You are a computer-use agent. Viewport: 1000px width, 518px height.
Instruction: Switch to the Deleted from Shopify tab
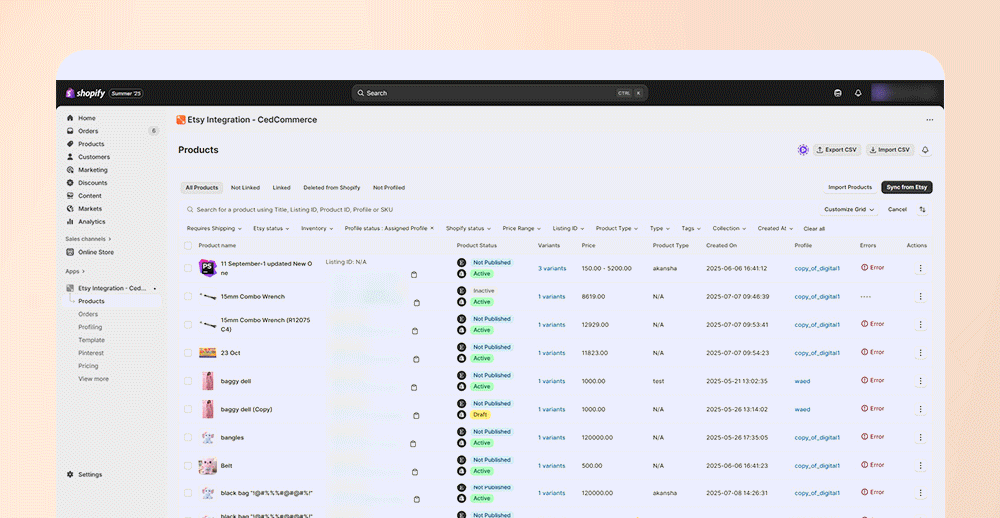[x=332, y=188]
